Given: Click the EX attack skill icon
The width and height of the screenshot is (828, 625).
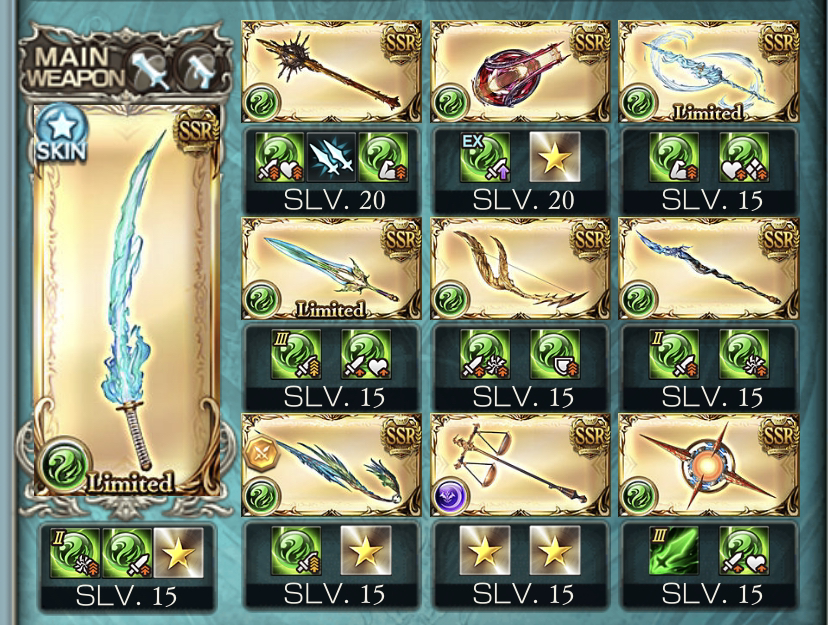Looking at the screenshot, I should pyautogui.click(x=485, y=157).
